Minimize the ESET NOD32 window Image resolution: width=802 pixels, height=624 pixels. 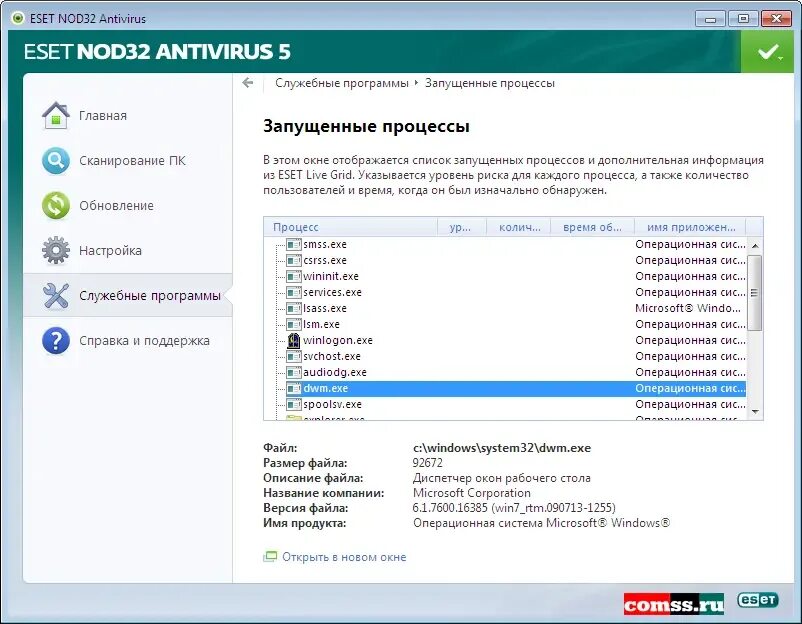pos(710,19)
